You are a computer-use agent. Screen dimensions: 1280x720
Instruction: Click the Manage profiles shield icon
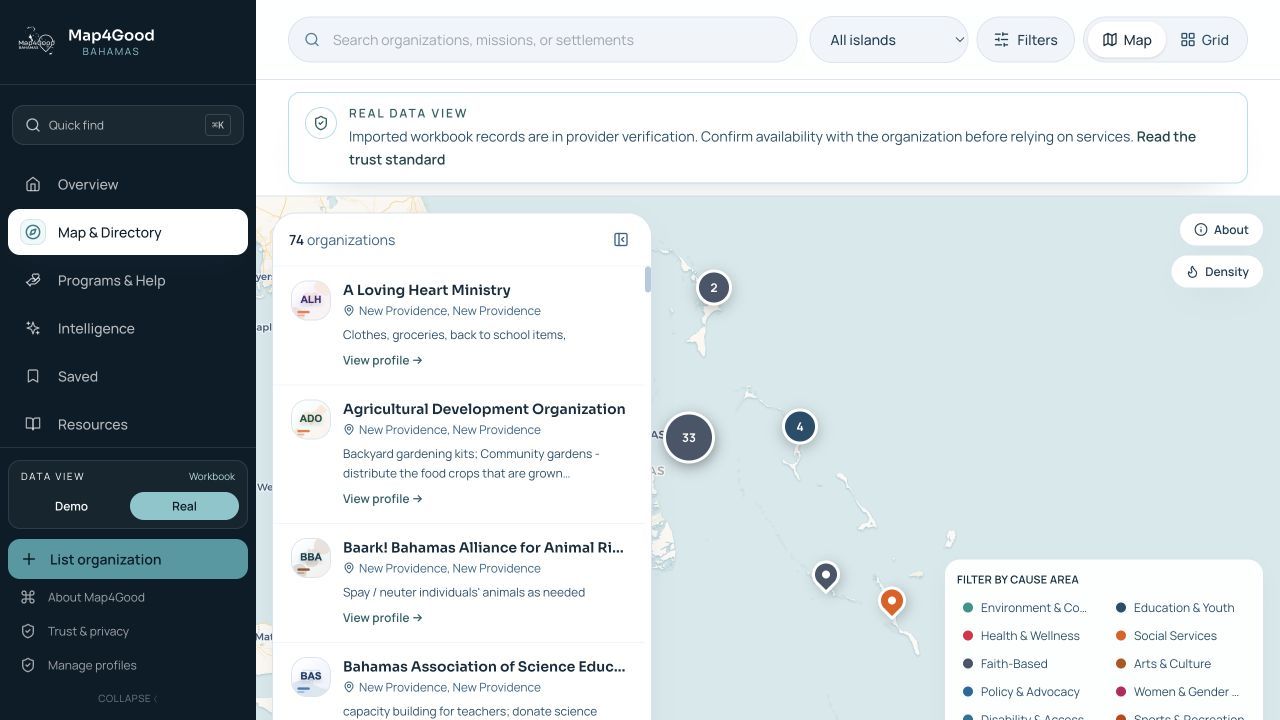[28, 665]
